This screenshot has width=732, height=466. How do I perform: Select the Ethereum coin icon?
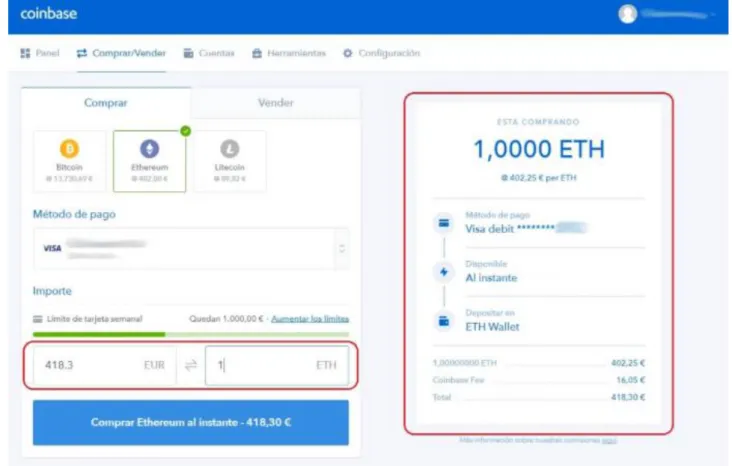click(x=150, y=149)
